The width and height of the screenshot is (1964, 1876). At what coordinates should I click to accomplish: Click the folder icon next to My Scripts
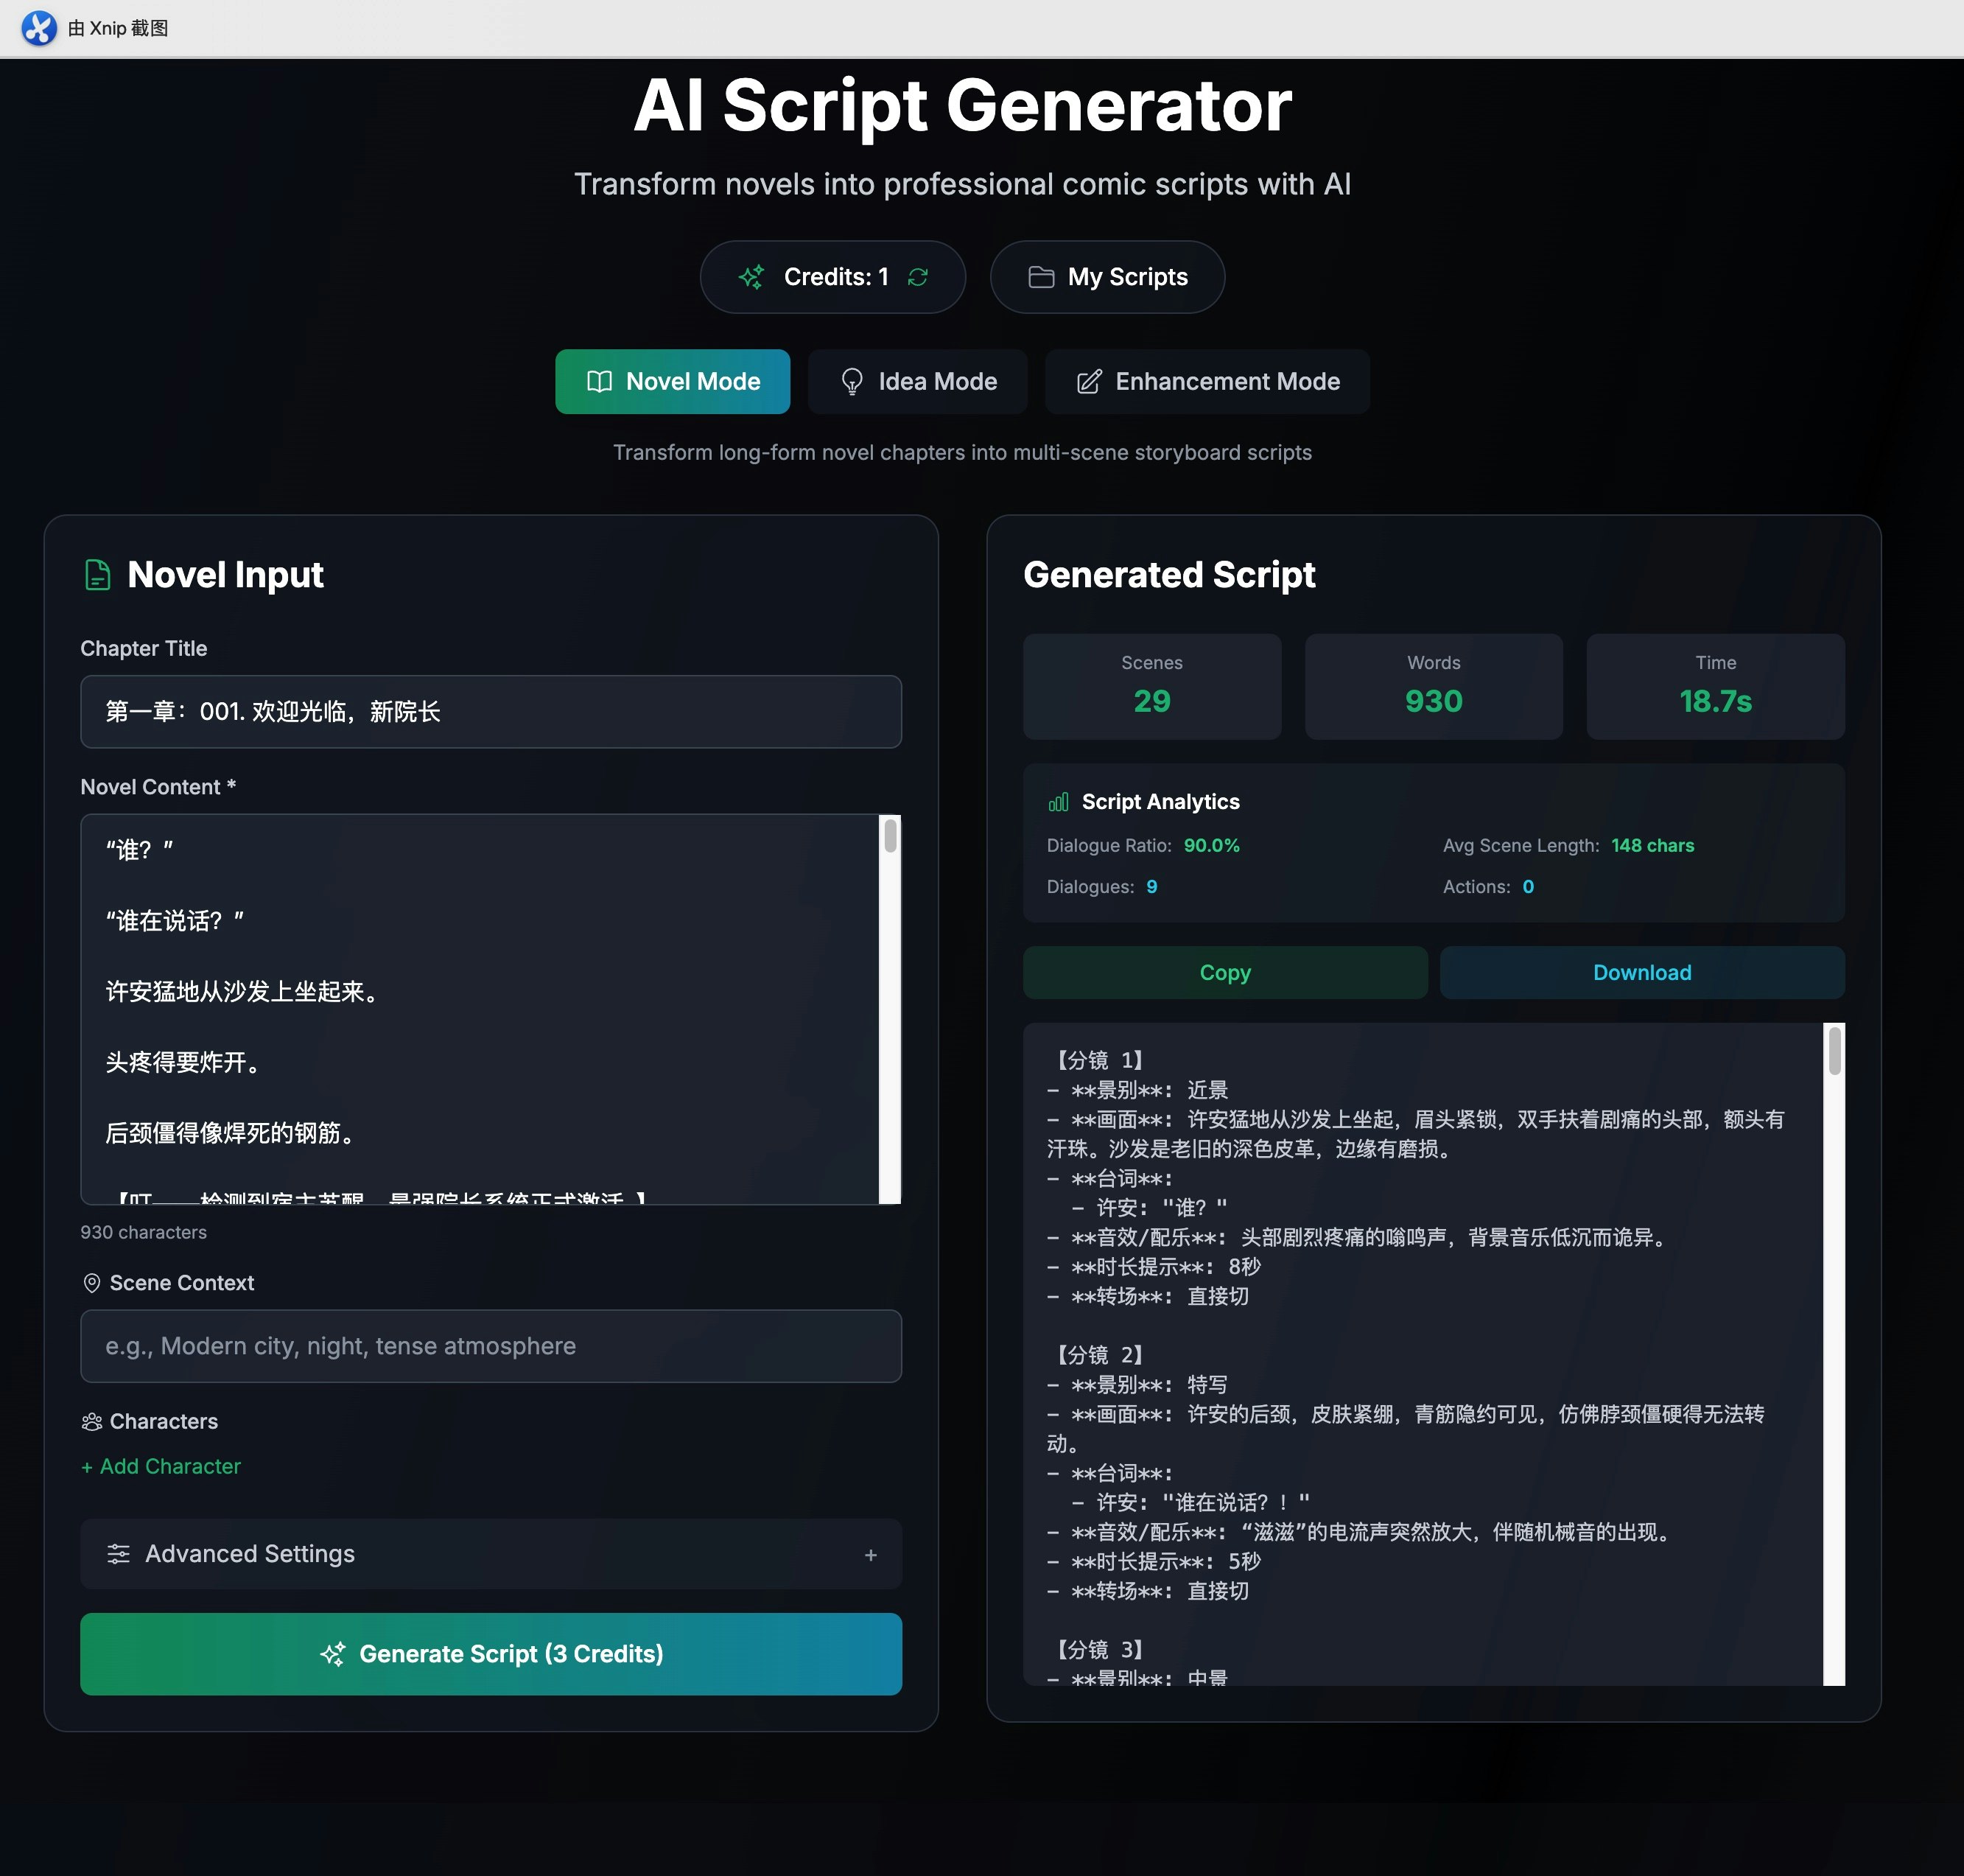pos(1042,277)
